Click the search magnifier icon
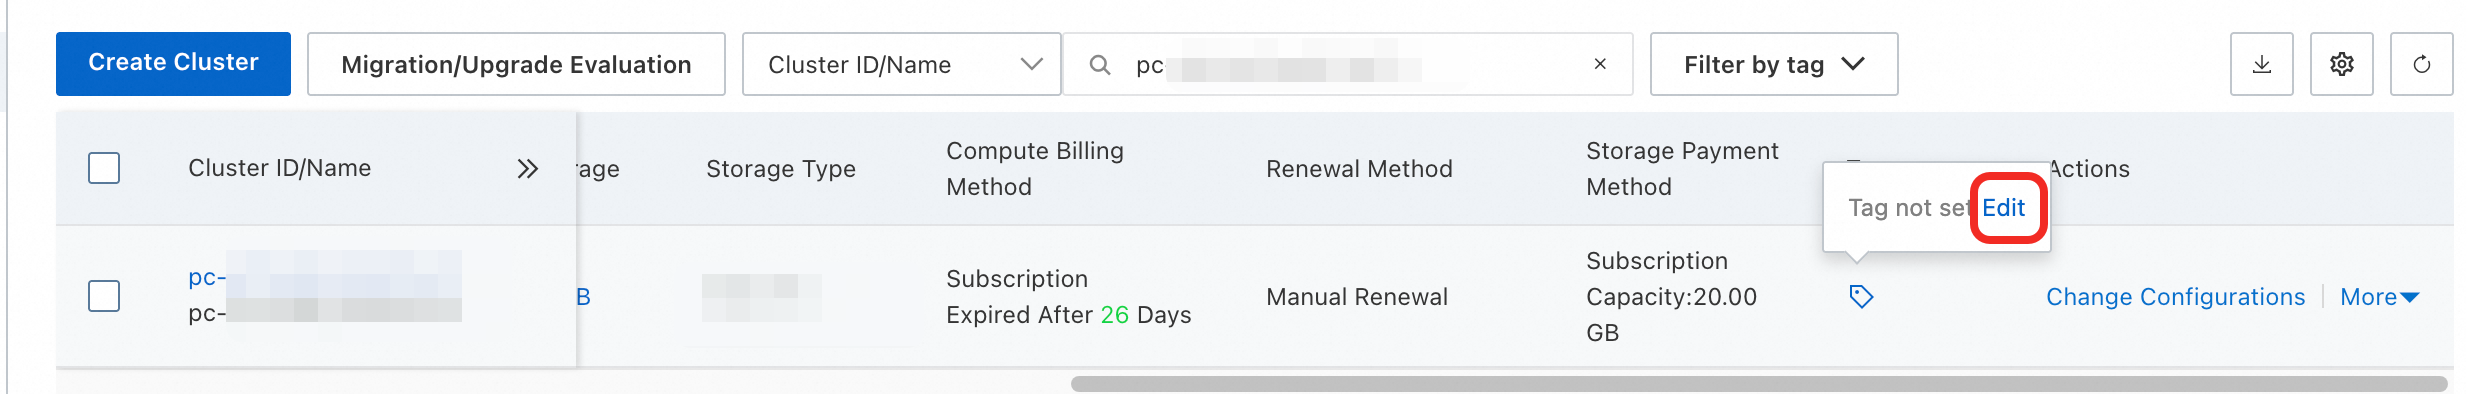The height and width of the screenshot is (394, 2466). click(x=1099, y=65)
